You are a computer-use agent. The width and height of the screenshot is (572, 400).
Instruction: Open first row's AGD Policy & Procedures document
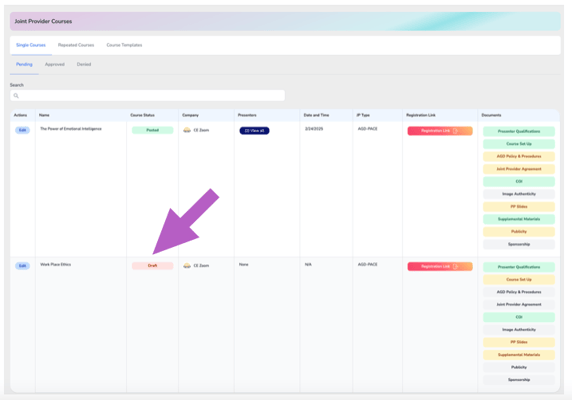coord(519,156)
